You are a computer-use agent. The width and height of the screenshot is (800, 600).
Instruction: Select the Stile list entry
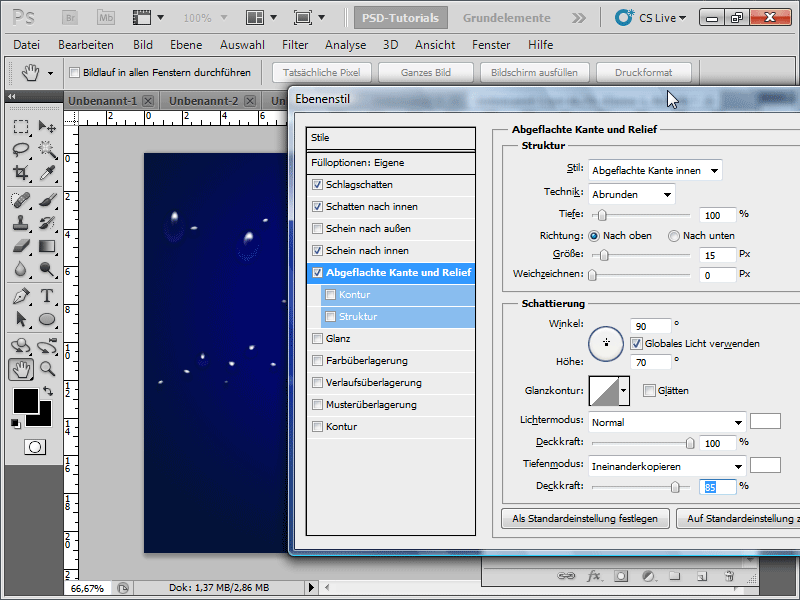coord(391,138)
